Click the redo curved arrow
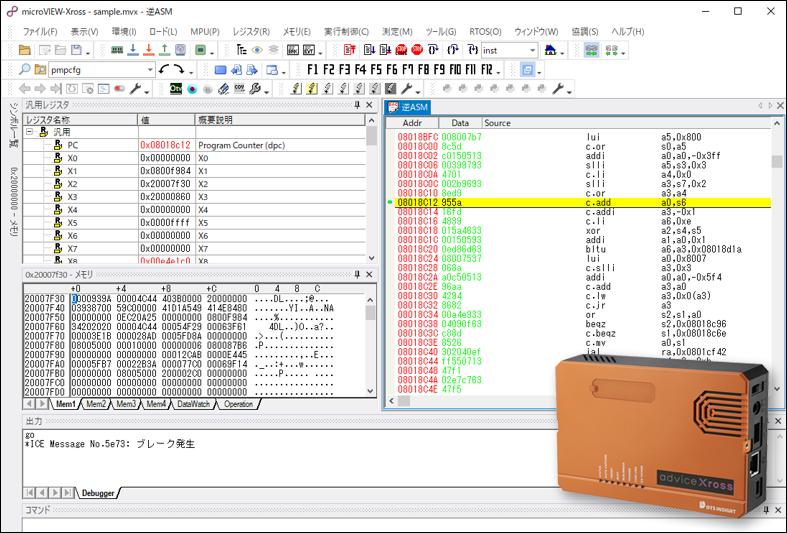The width and height of the screenshot is (787, 533). (179, 70)
